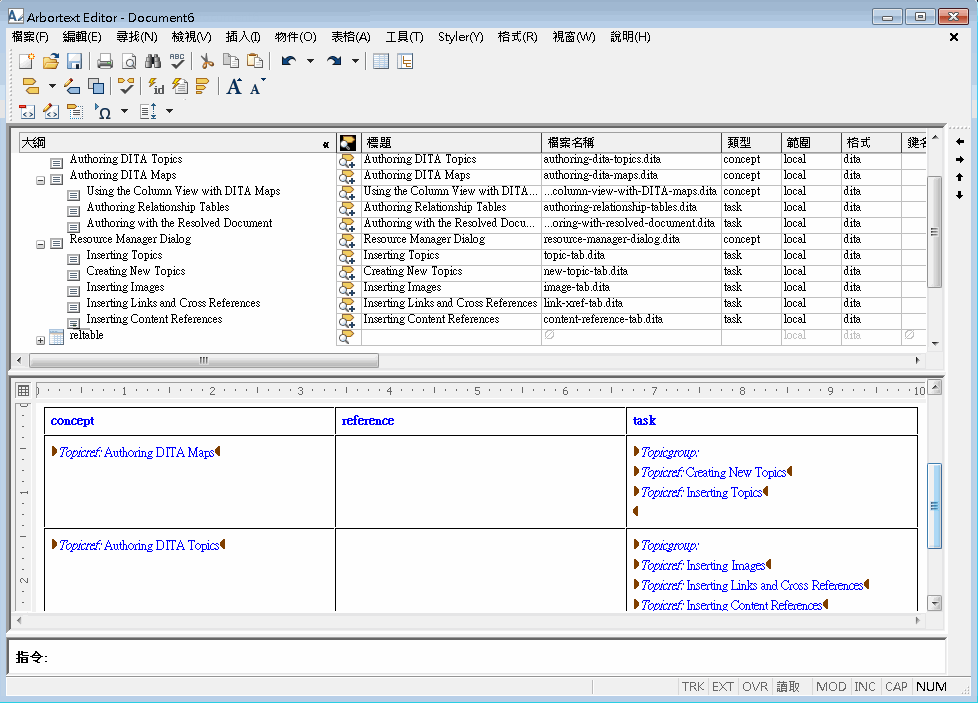This screenshot has width=978, height=703.
Task: Click the Increase font size icon
Action: [x=234, y=86]
